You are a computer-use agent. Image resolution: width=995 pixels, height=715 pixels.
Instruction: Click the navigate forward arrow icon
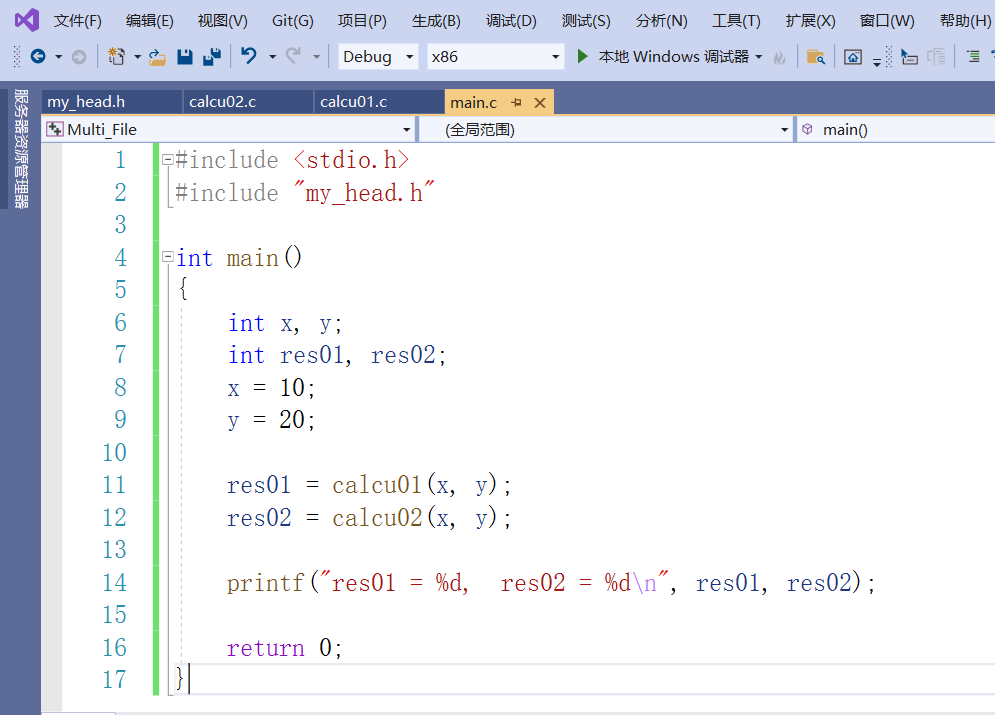pyautogui.click(x=79, y=57)
